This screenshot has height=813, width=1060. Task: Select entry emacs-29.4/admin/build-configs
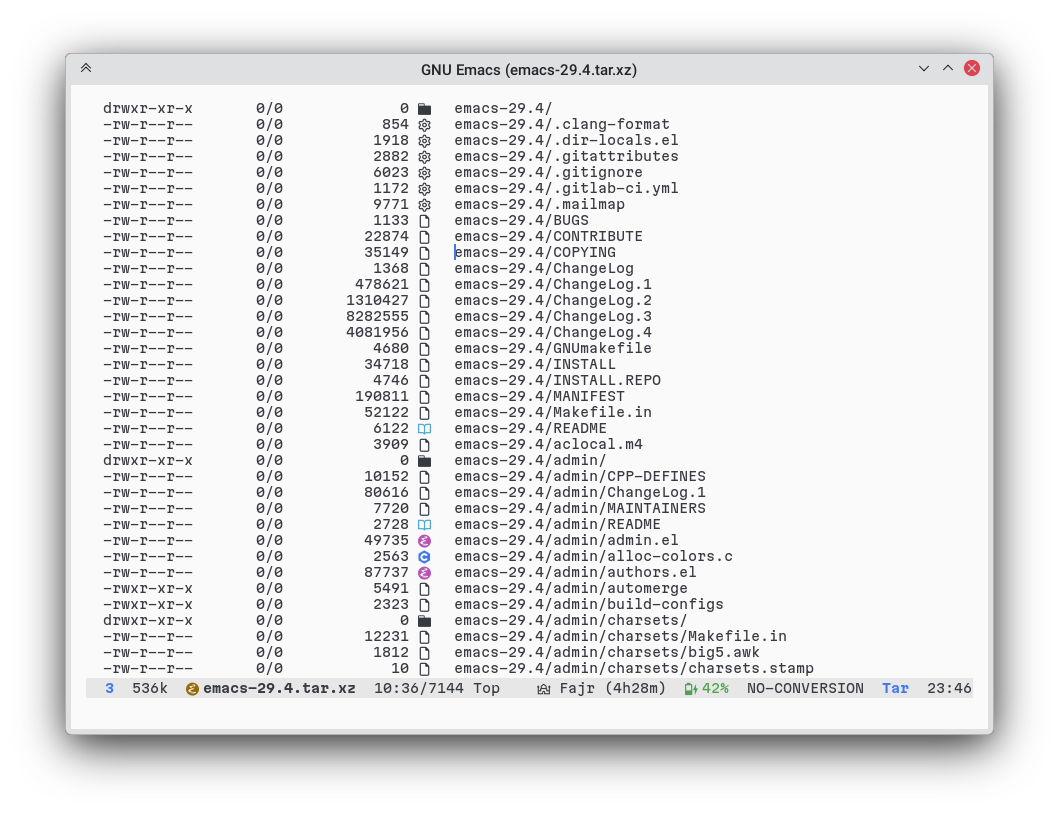(588, 605)
